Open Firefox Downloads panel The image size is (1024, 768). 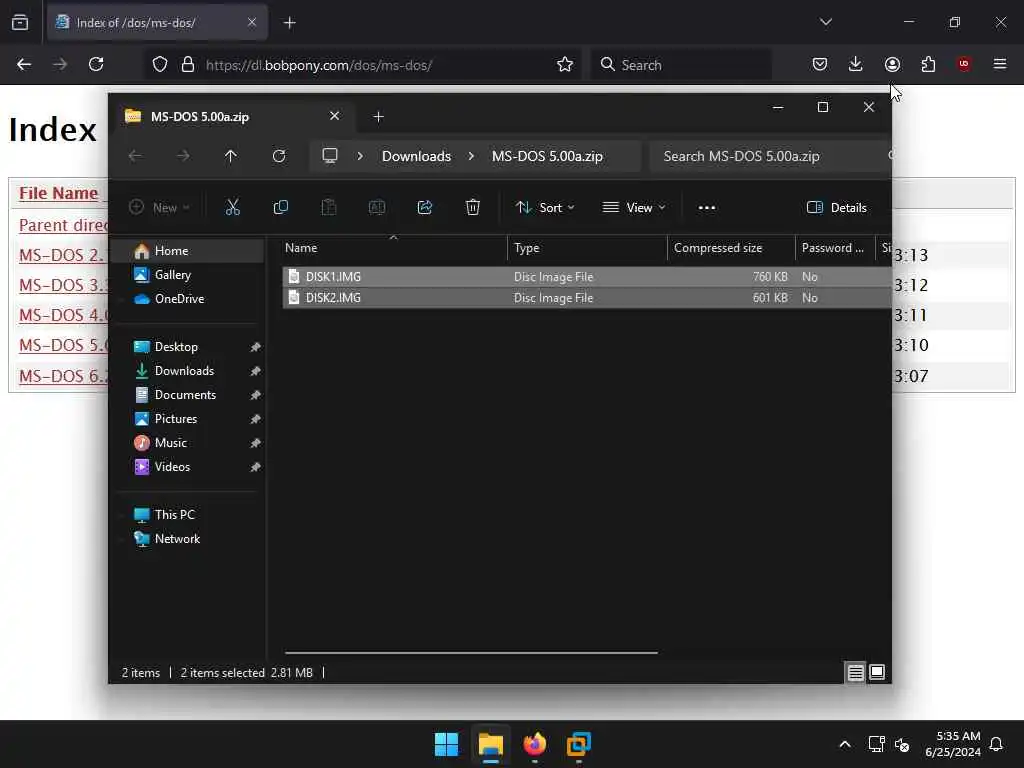[x=856, y=64]
